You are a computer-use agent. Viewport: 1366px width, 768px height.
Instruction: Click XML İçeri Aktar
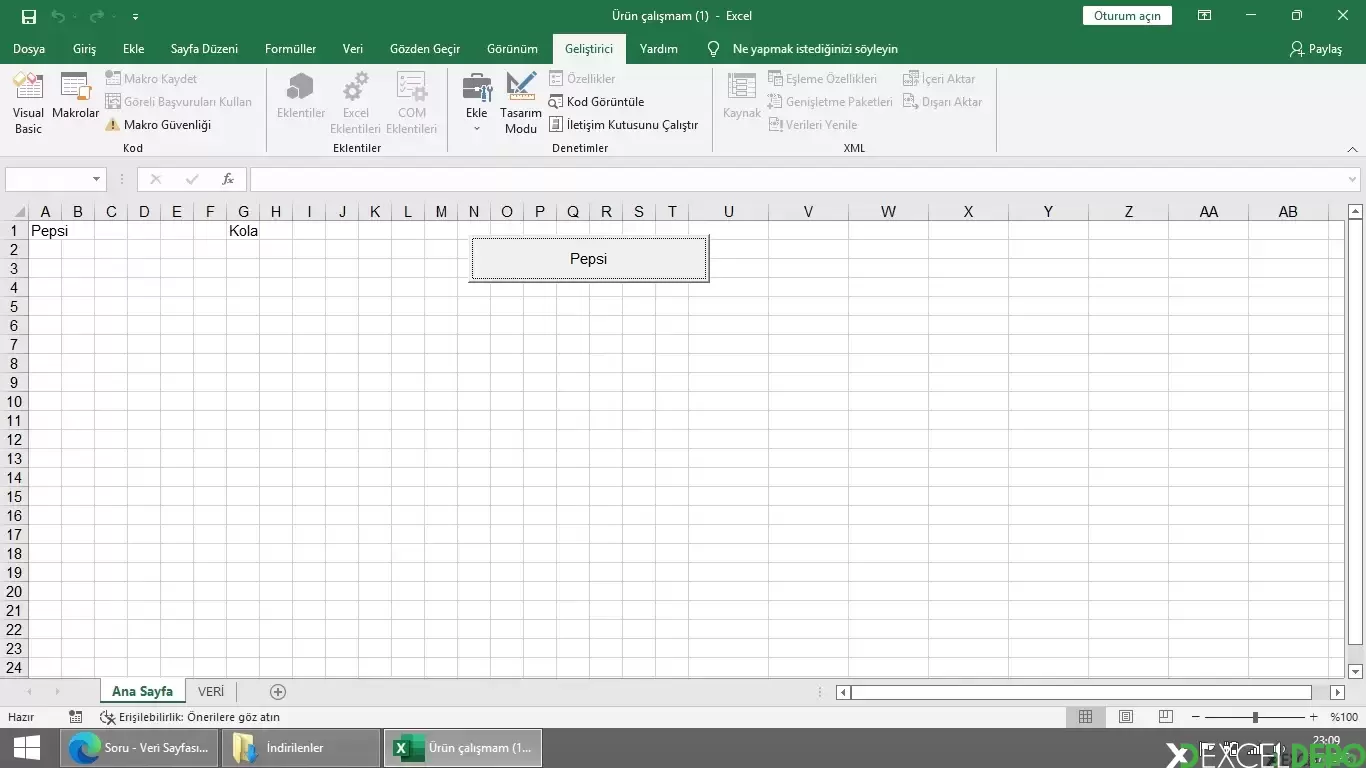coord(939,79)
